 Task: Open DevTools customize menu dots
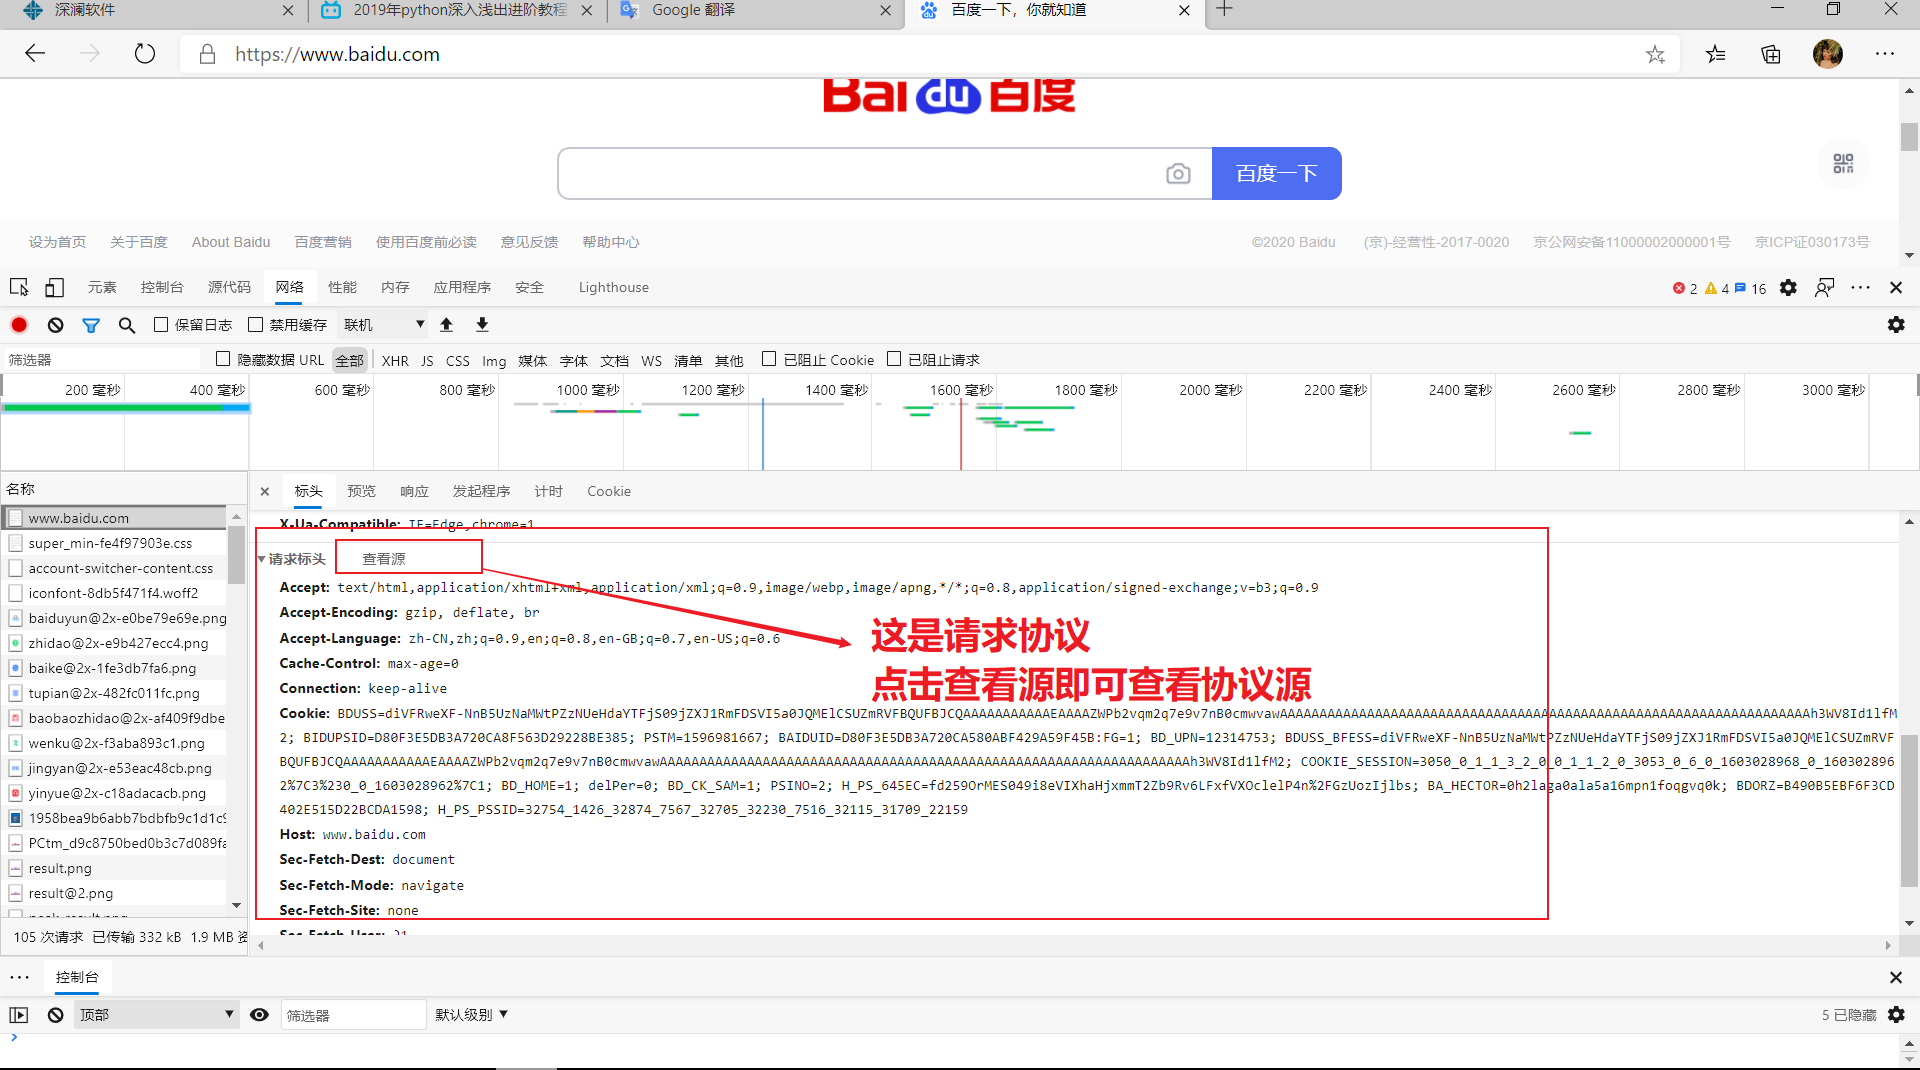tap(1860, 288)
